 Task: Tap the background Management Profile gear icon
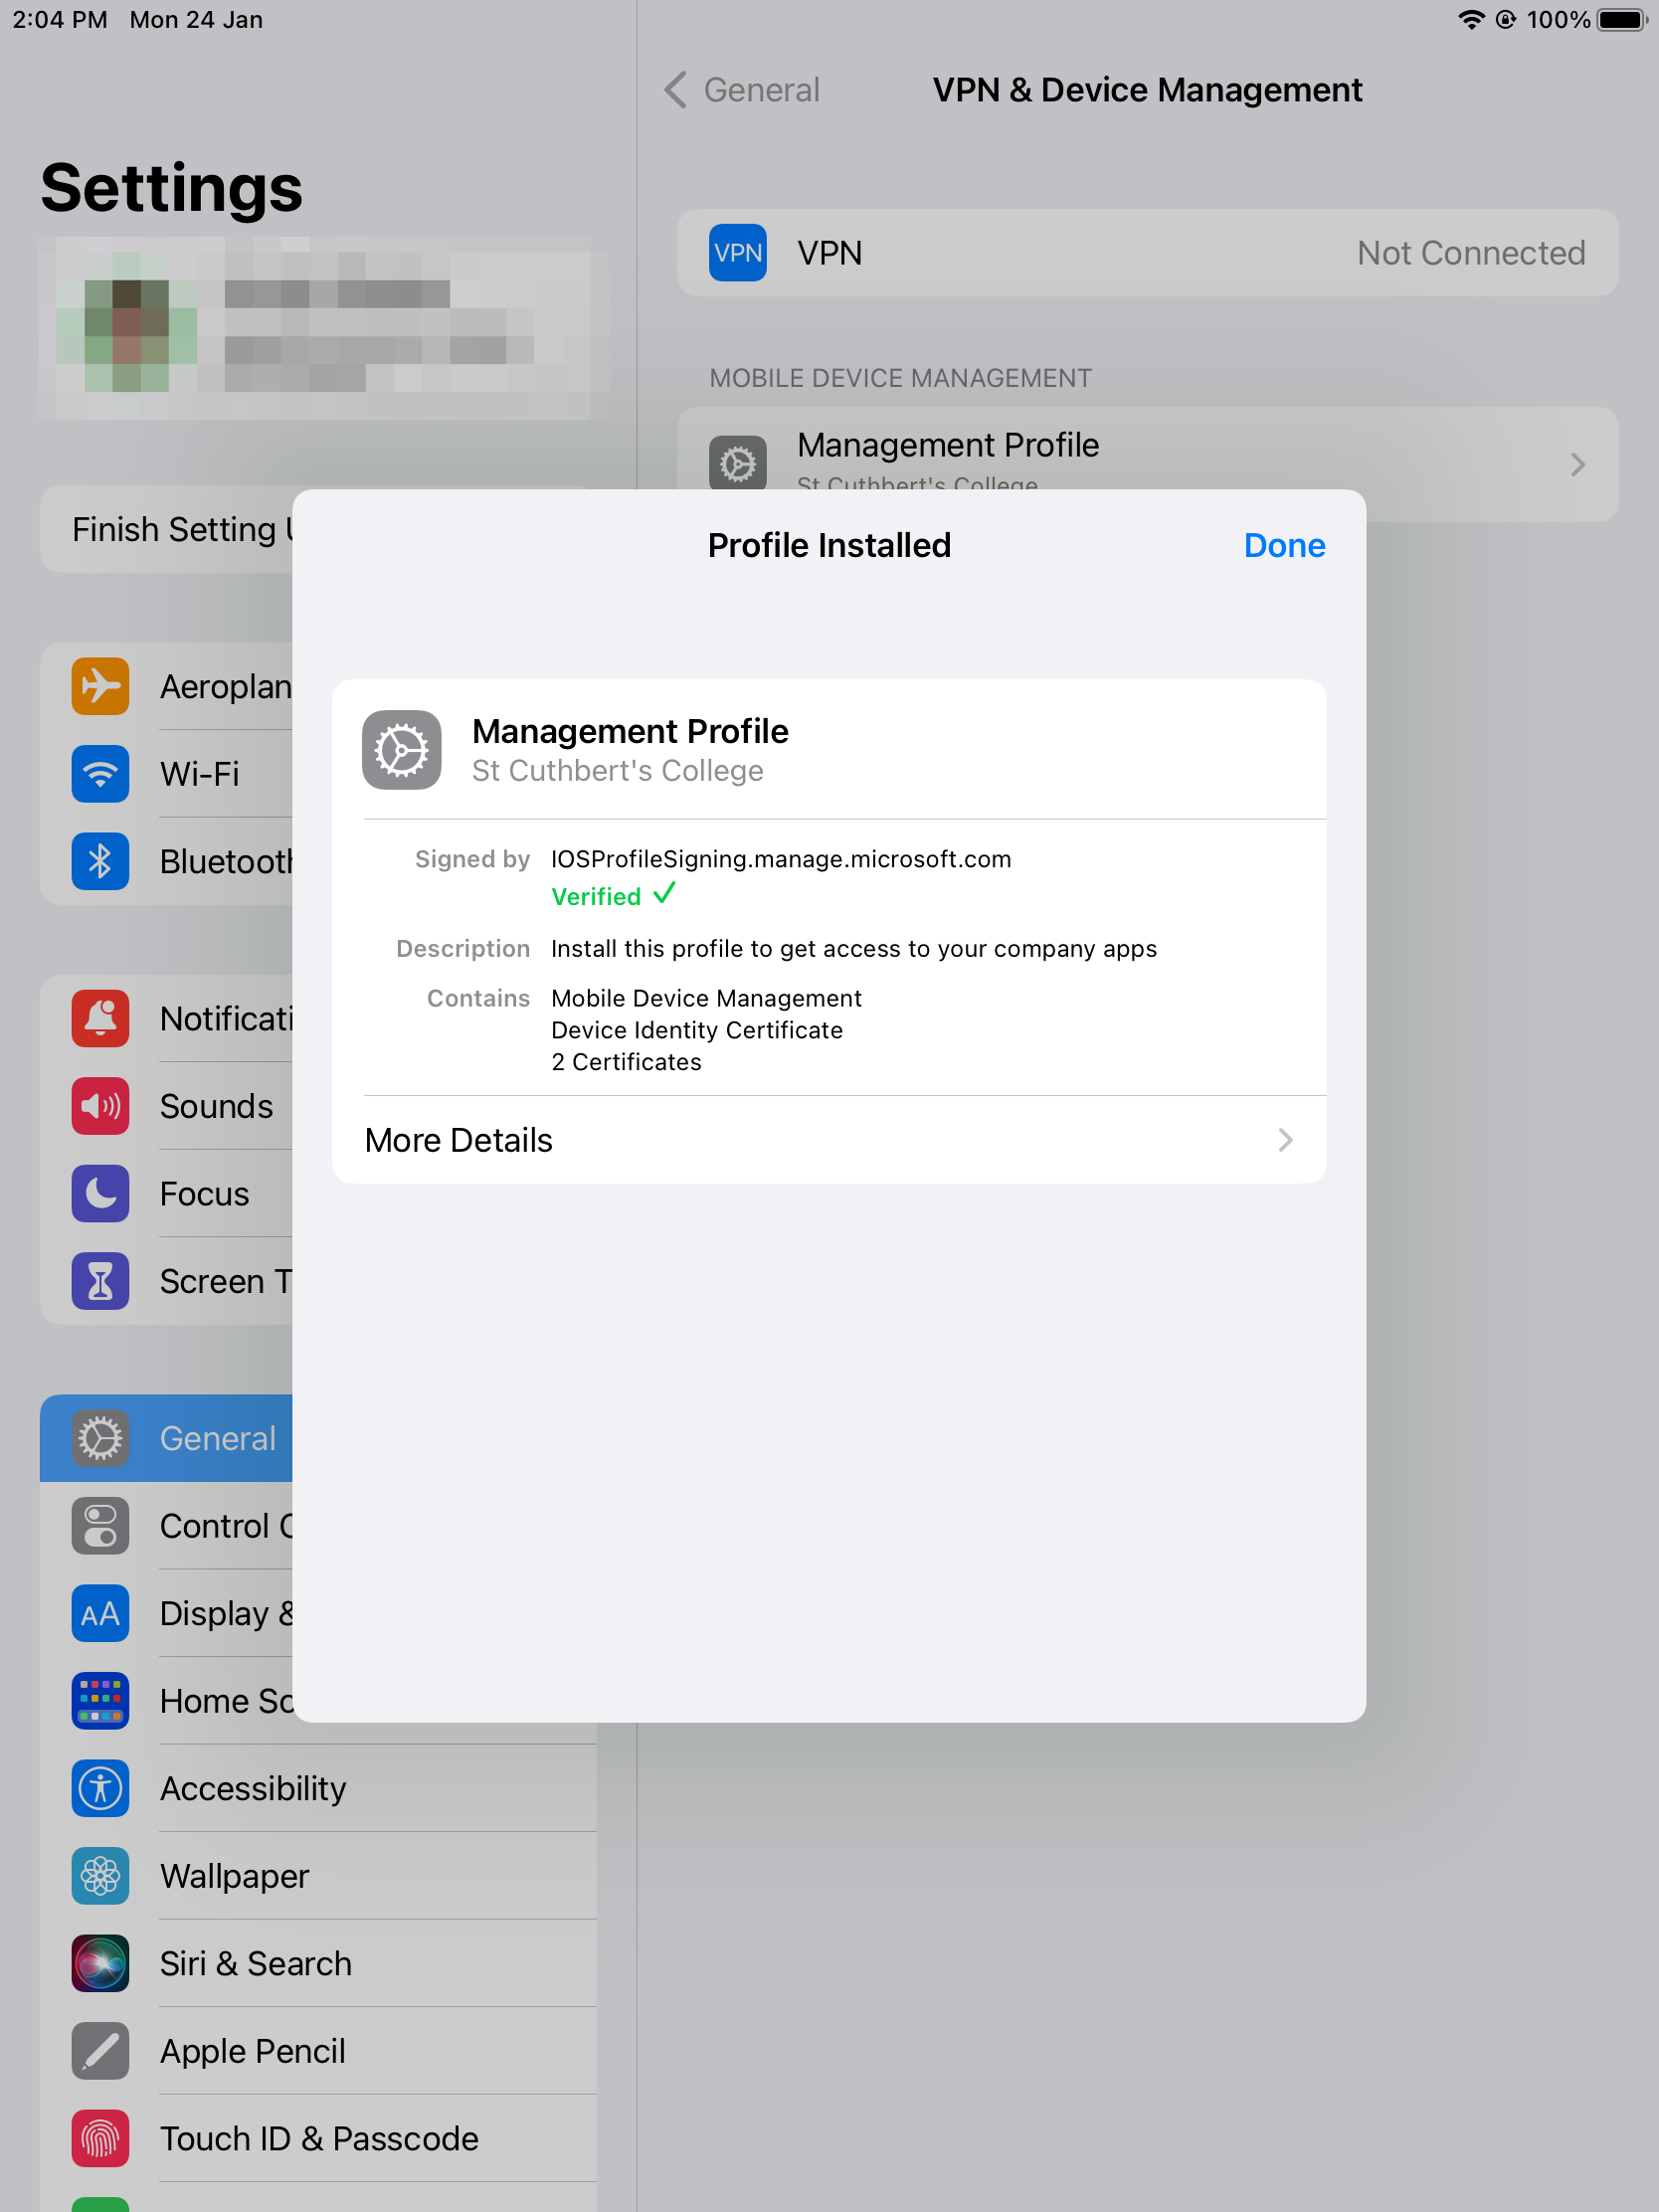pos(738,462)
